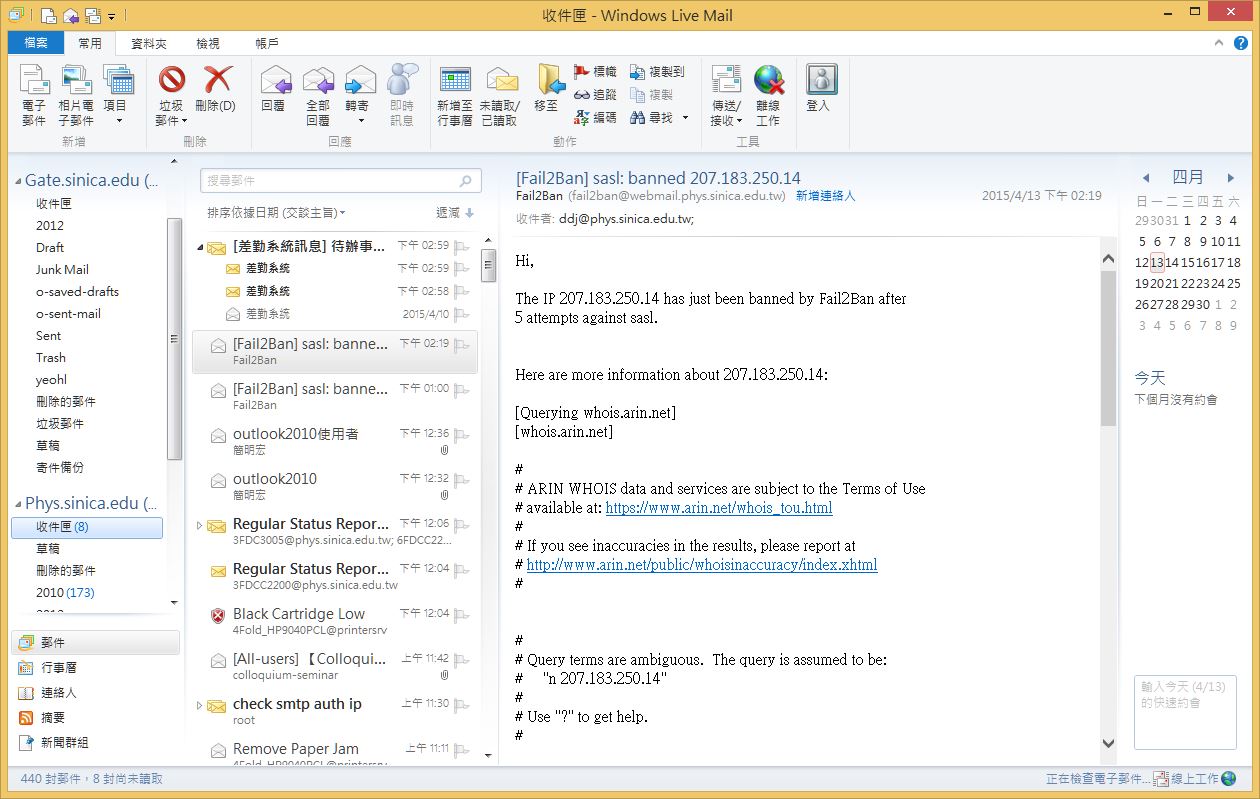Create a photo email (相片電子郵件)
The image size is (1260, 799).
click(75, 95)
